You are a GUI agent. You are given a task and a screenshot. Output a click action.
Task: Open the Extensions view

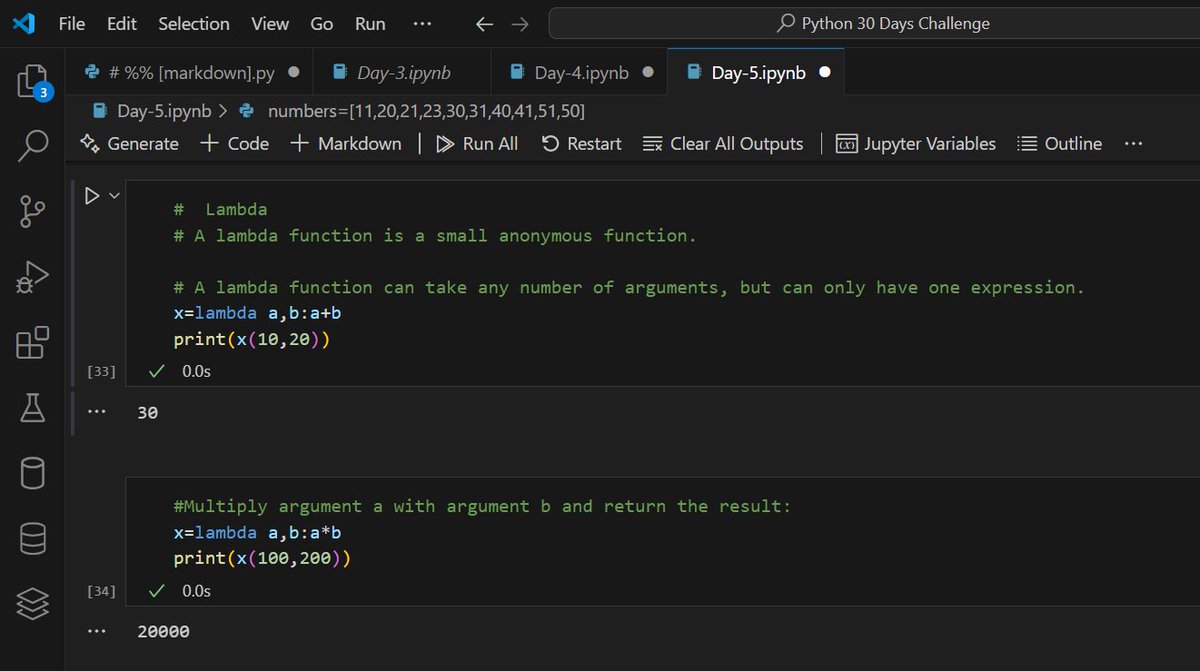[32, 343]
